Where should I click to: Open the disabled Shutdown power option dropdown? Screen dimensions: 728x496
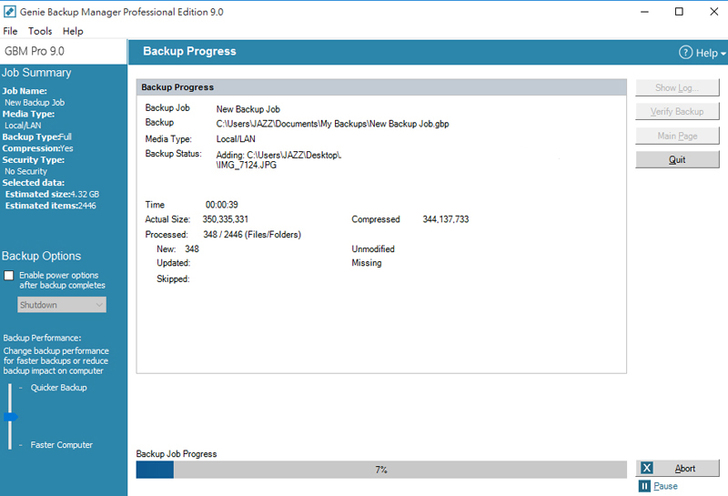click(x=62, y=305)
